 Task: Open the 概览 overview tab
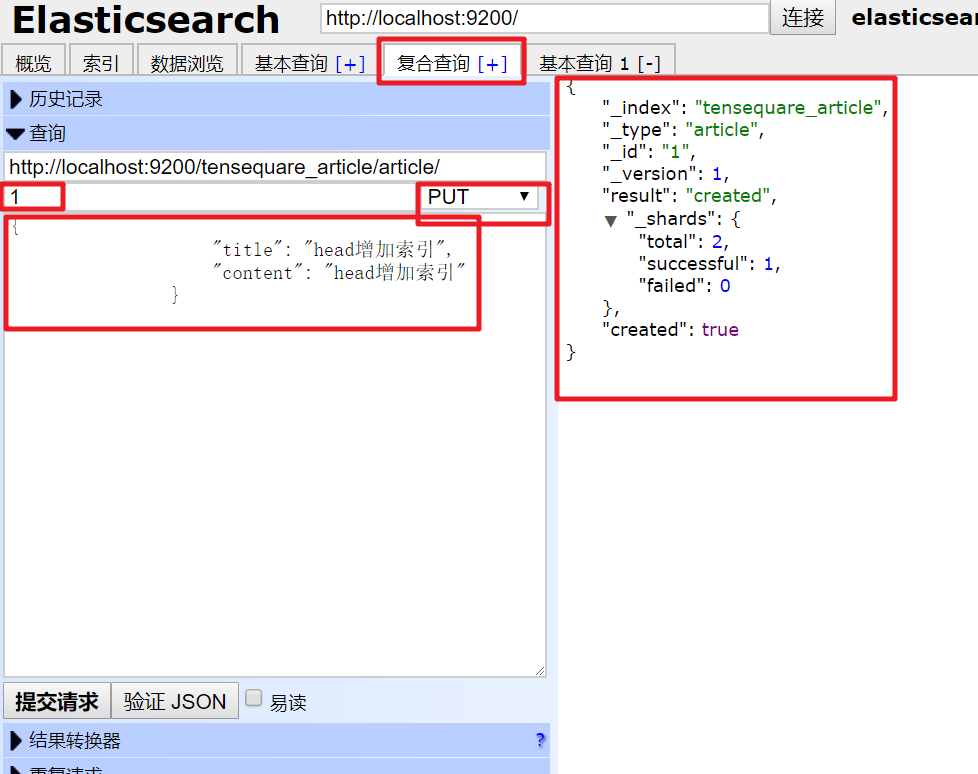[x=33, y=62]
